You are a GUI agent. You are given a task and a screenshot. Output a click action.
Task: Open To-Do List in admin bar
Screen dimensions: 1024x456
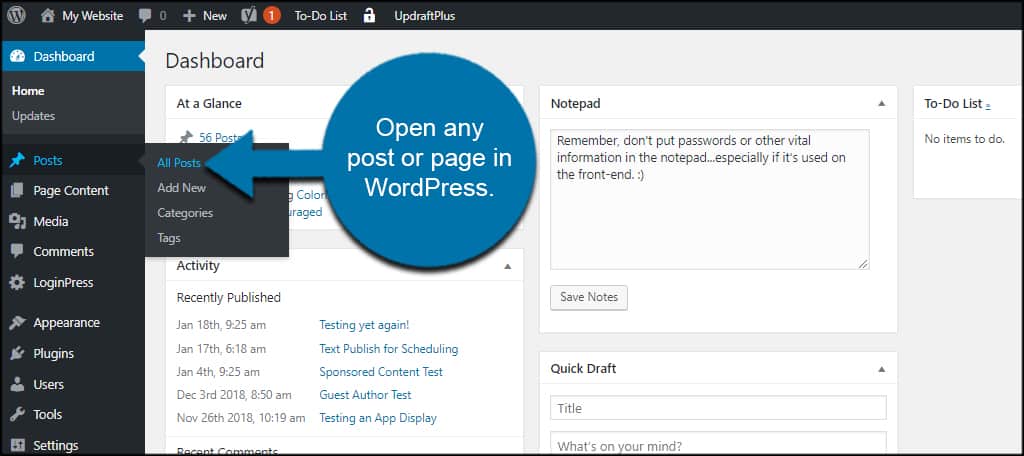(x=321, y=16)
